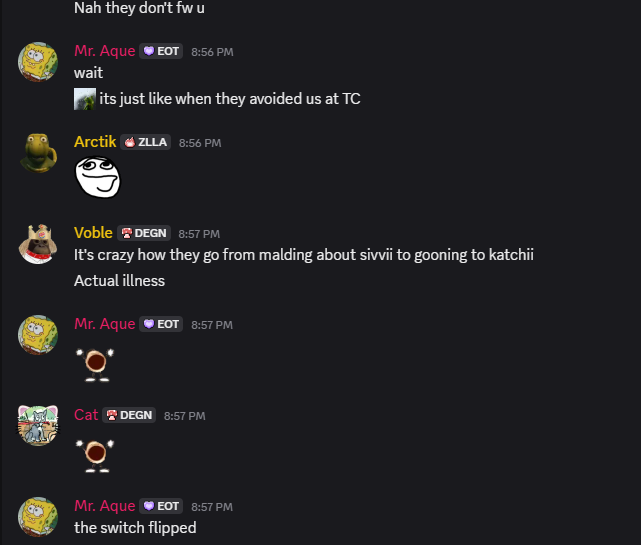This screenshot has width=641, height=545.
Task: Click Cat's DEGN server tag
Action: [129, 415]
